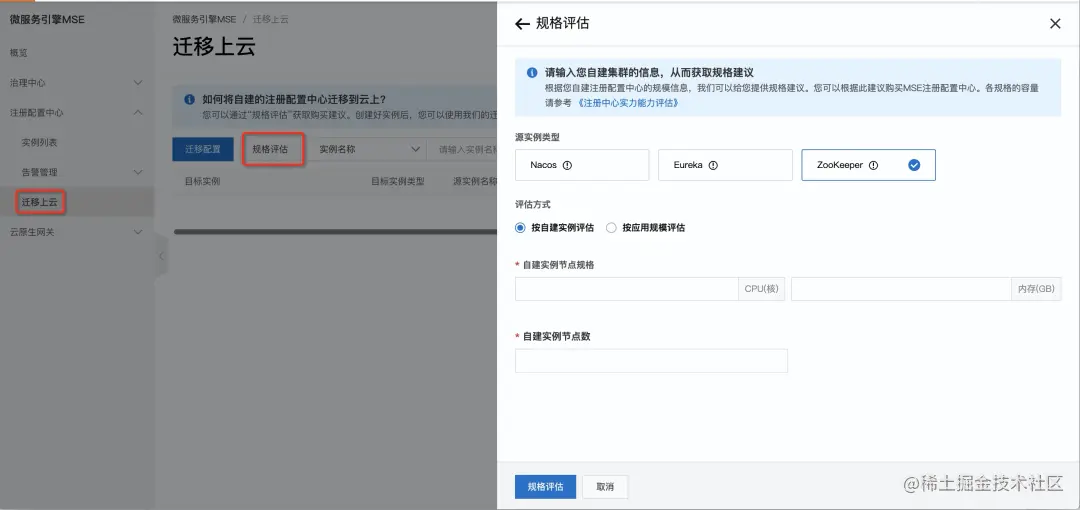
Task: Click the 目标实例类型 column header
Action: pos(397,181)
